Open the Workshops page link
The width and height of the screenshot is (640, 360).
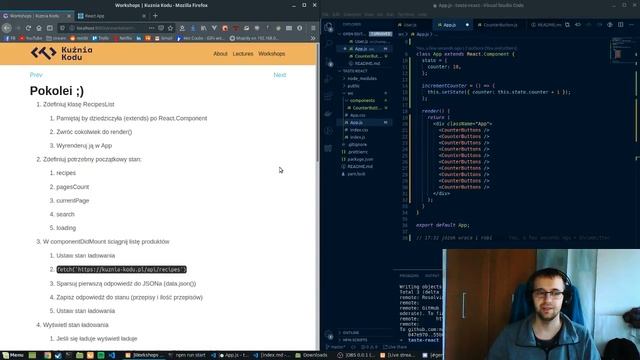click(x=271, y=53)
